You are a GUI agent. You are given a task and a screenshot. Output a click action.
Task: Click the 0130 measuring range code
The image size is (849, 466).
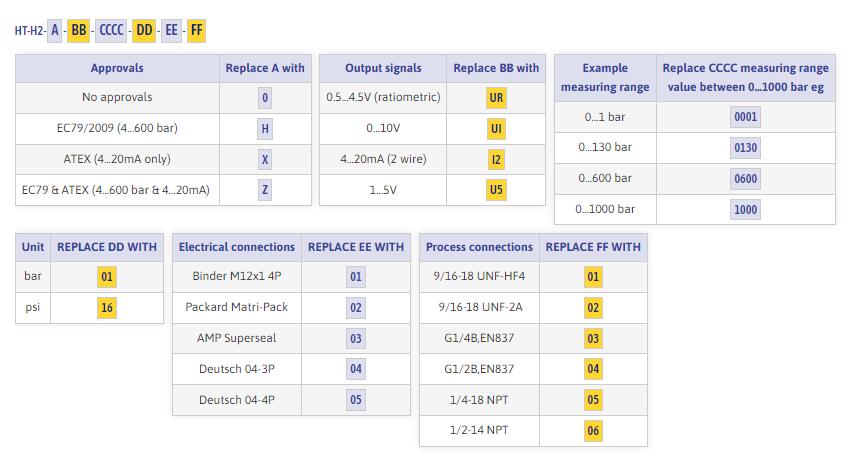746,148
